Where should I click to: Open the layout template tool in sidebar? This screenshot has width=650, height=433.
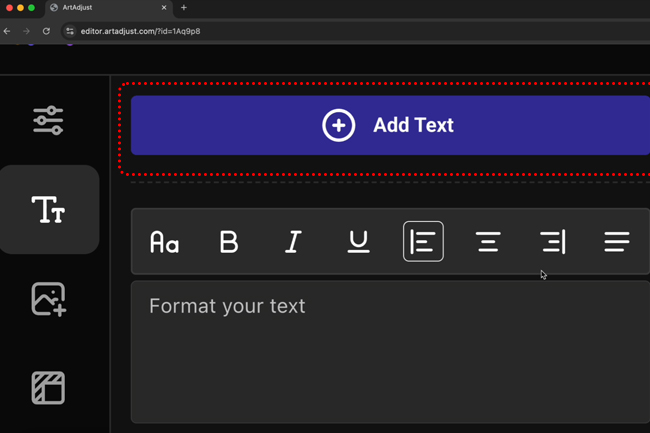[48, 388]
